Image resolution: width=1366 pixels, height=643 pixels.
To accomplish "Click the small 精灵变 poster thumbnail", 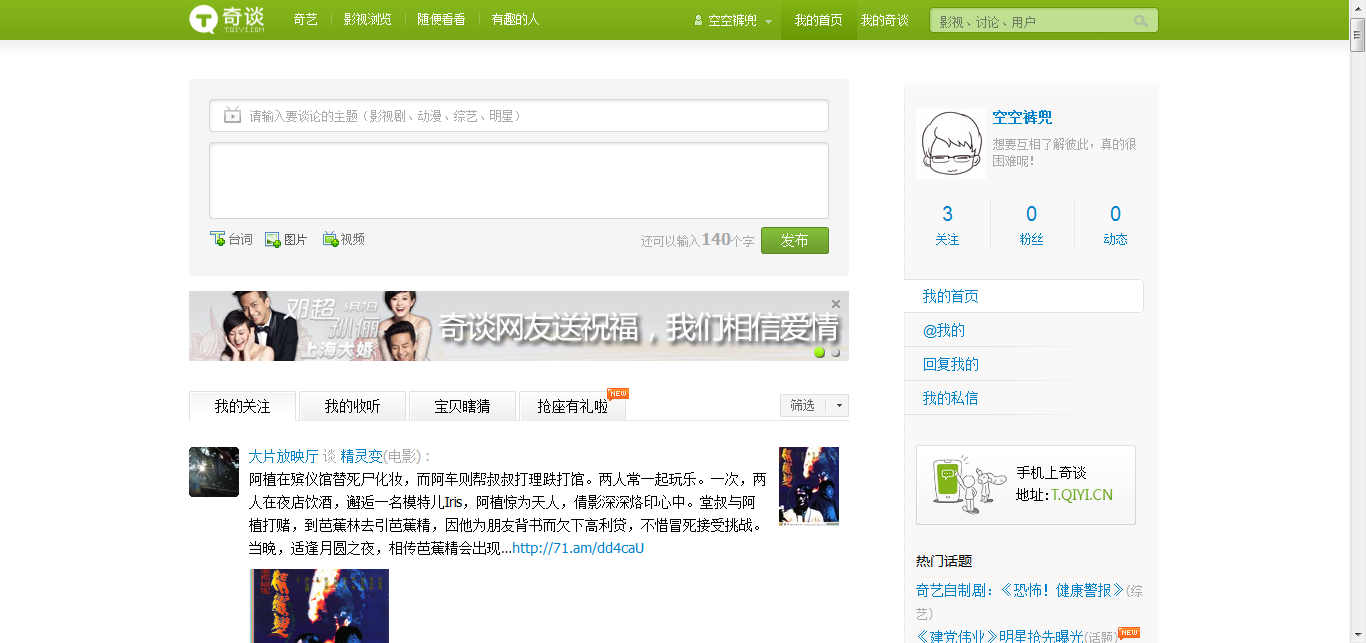I will pos(809,486).
